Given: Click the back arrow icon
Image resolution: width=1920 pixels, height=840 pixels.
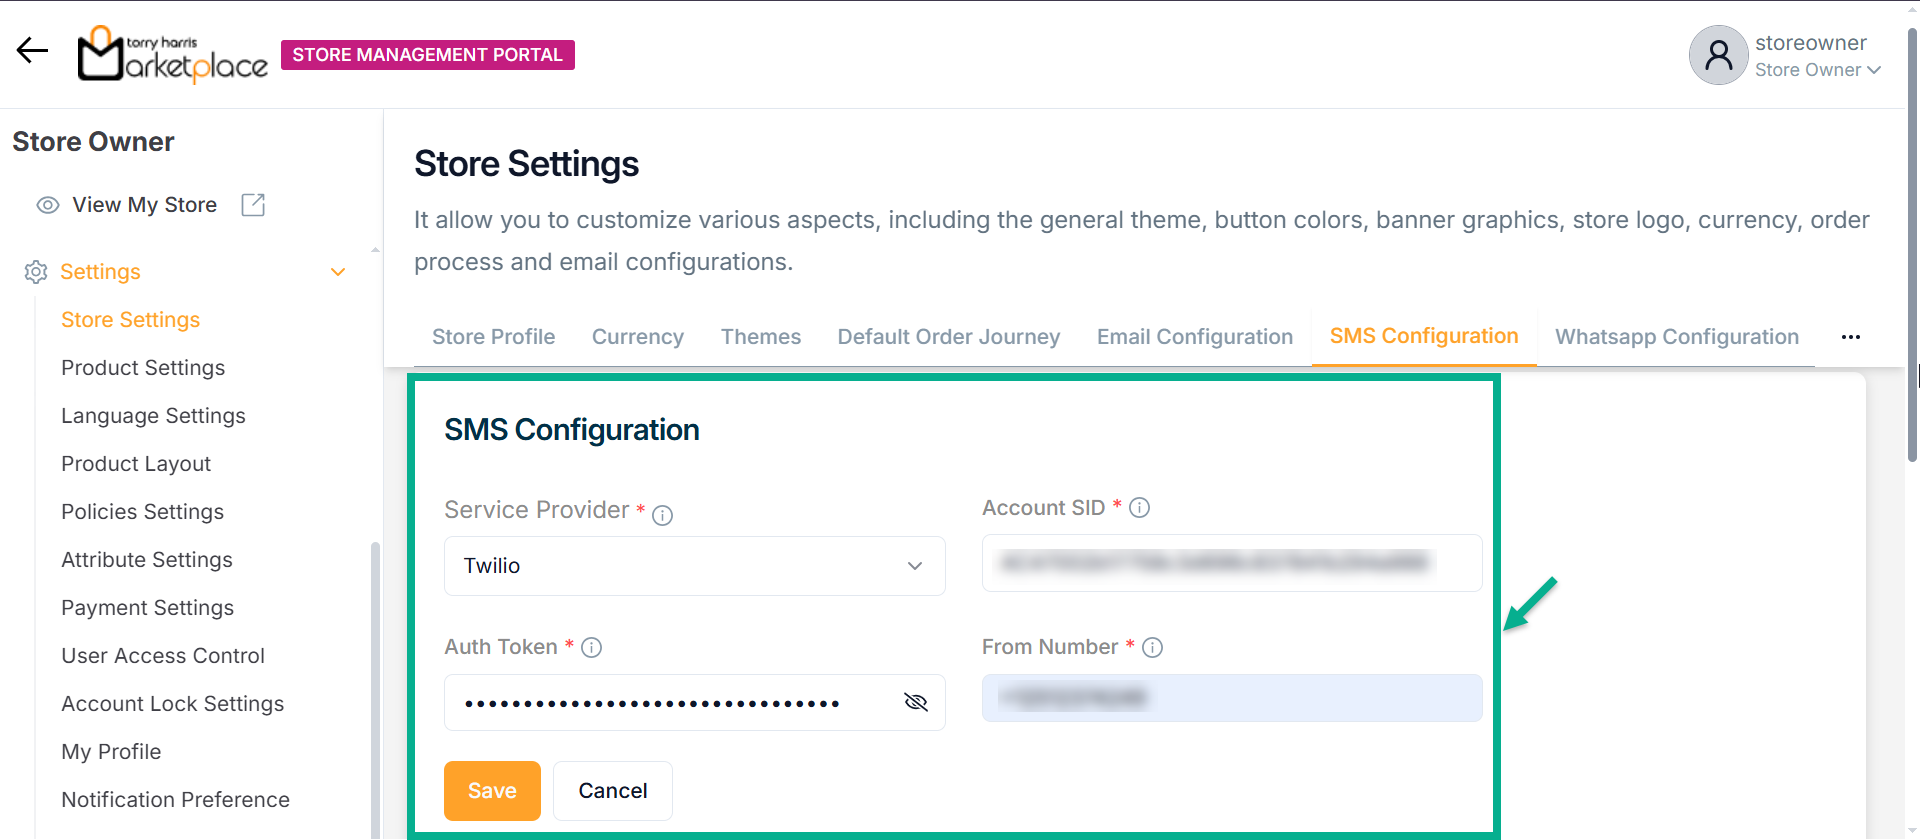Looking at the screenshot, I should click(x=32, y=50).
